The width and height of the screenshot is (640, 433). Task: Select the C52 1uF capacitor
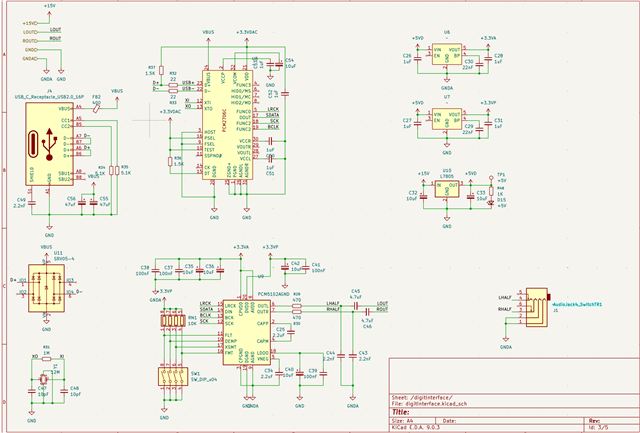click(285, 94)
